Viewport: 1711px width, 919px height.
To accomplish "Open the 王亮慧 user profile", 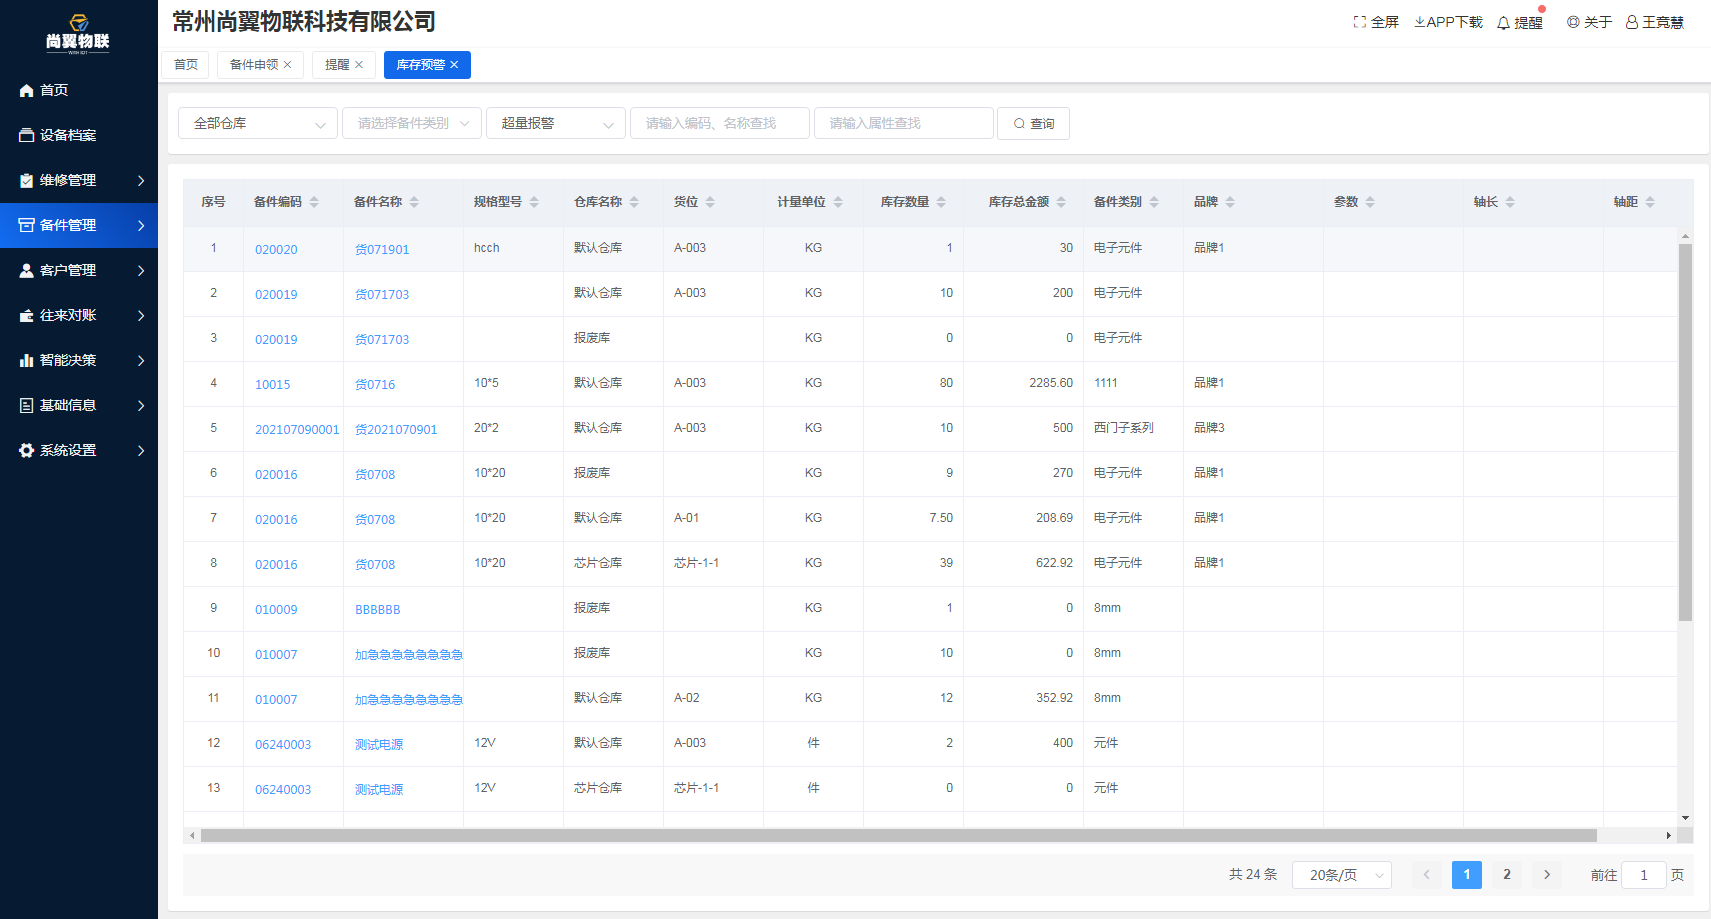I will 1654,22.
